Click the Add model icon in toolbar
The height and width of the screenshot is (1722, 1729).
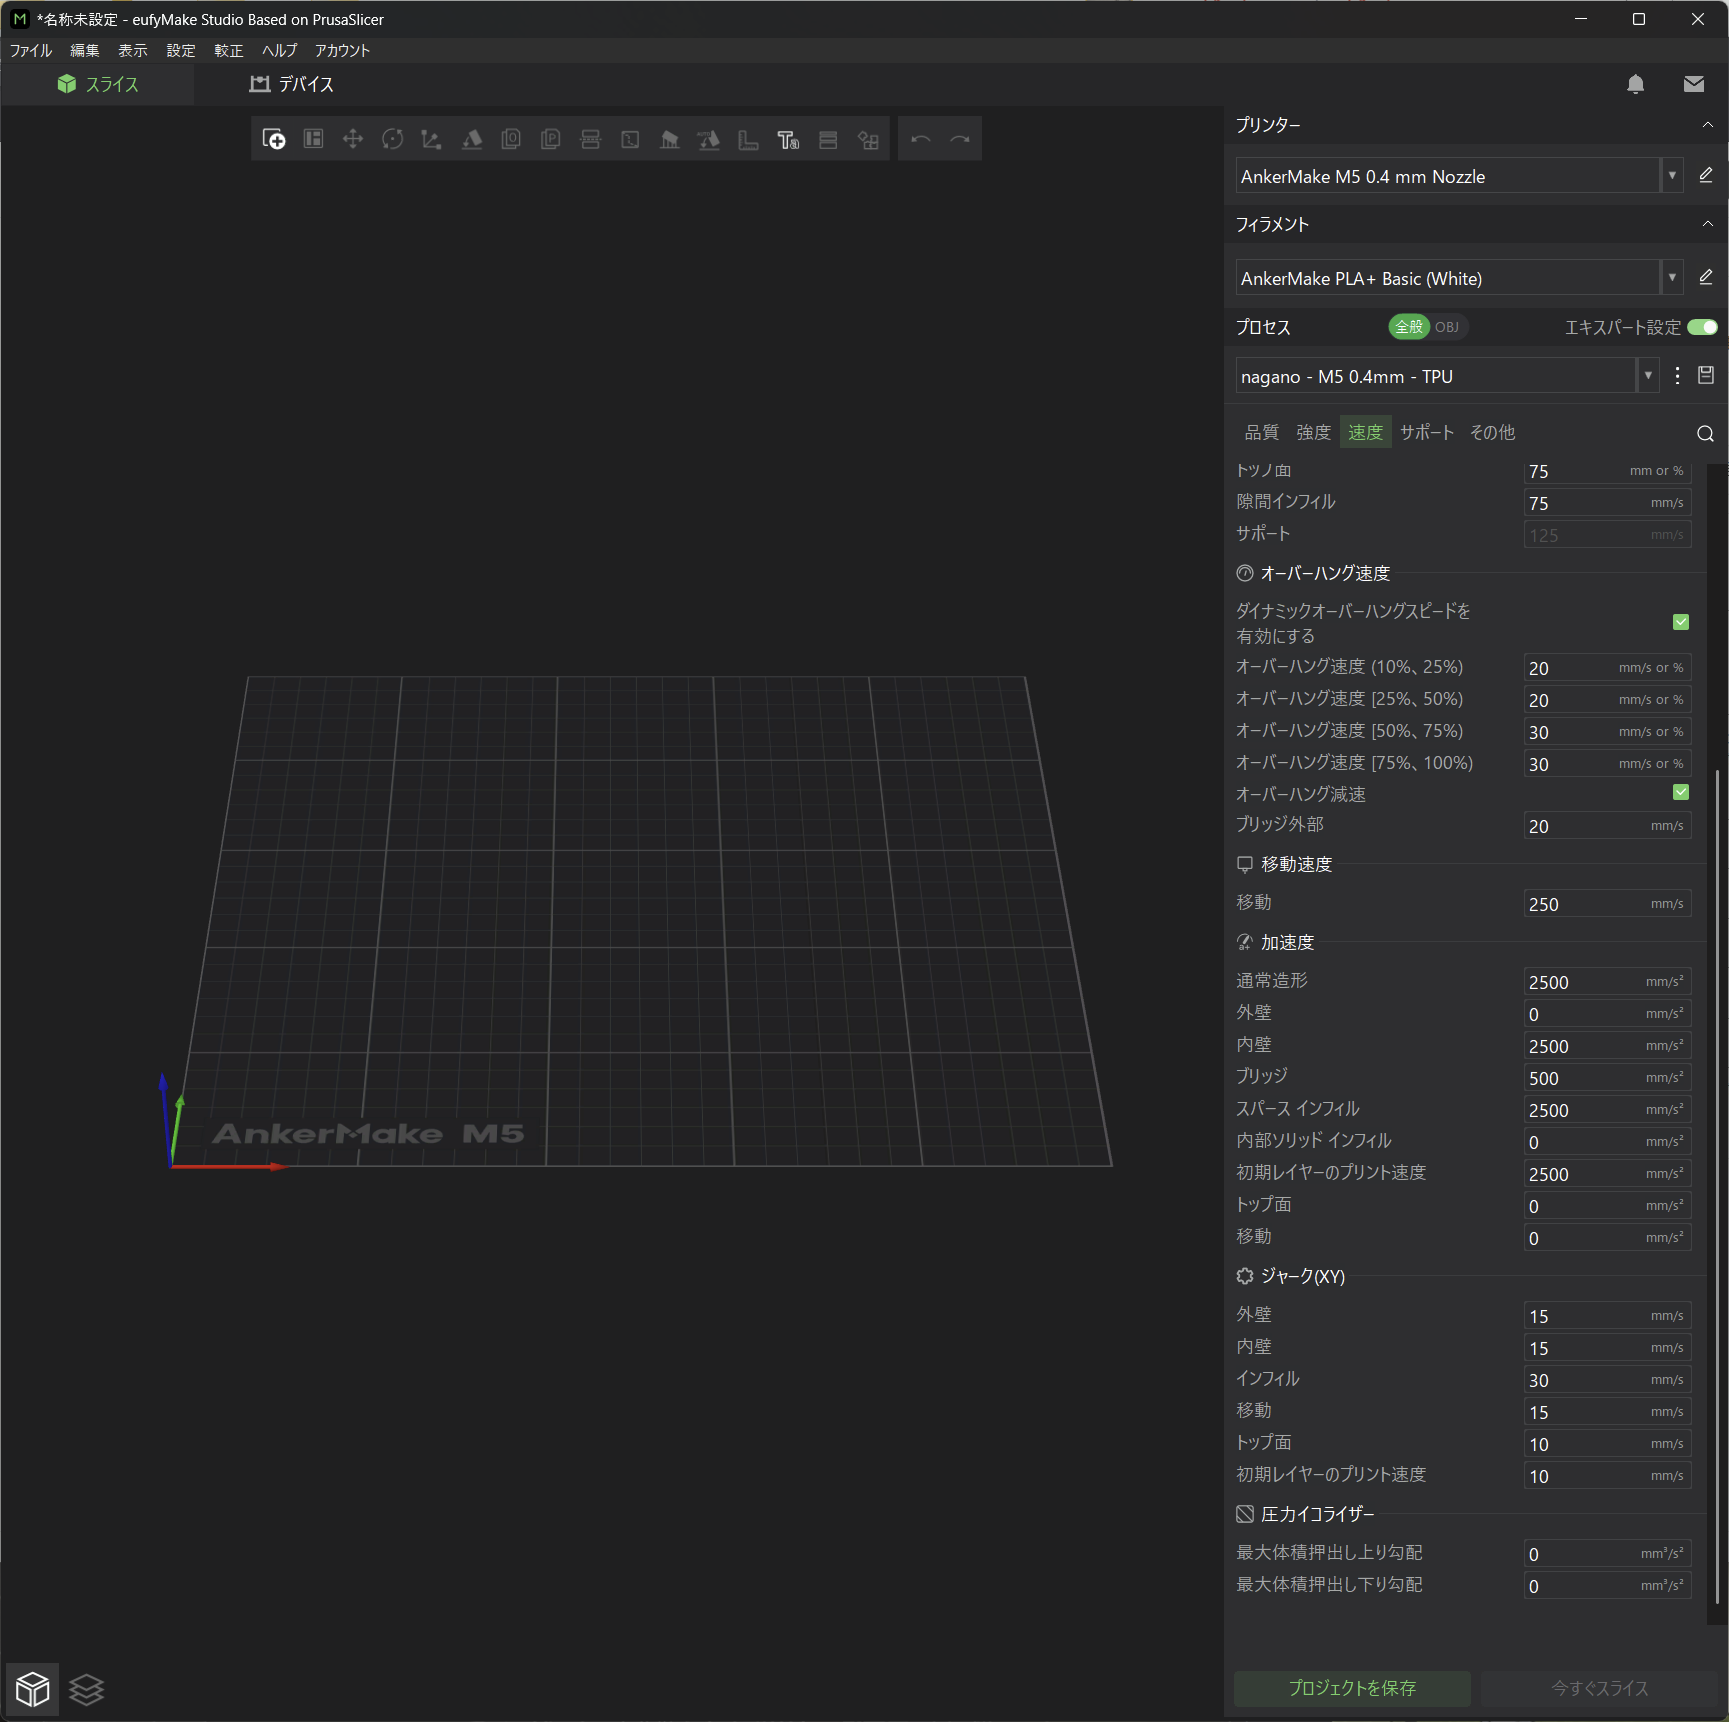pos(273,139)
